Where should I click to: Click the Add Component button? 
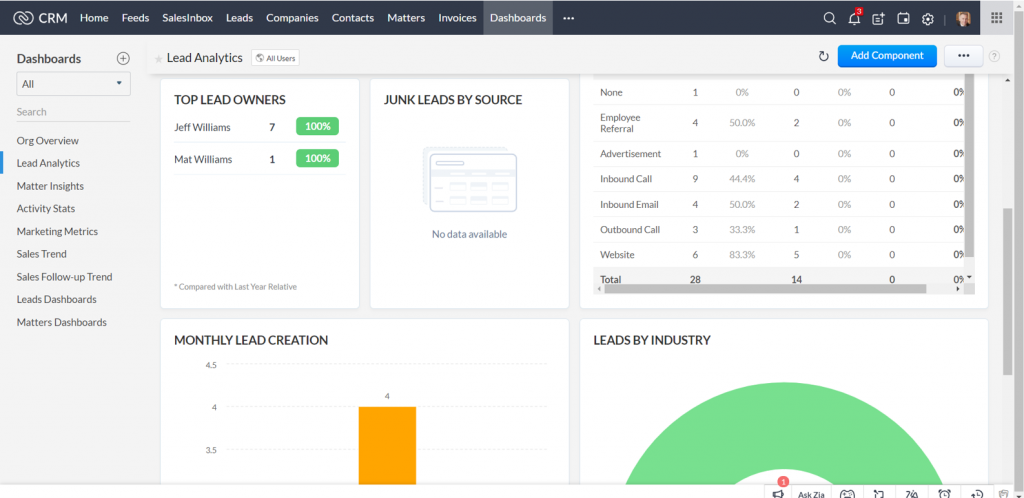[886, 56]
